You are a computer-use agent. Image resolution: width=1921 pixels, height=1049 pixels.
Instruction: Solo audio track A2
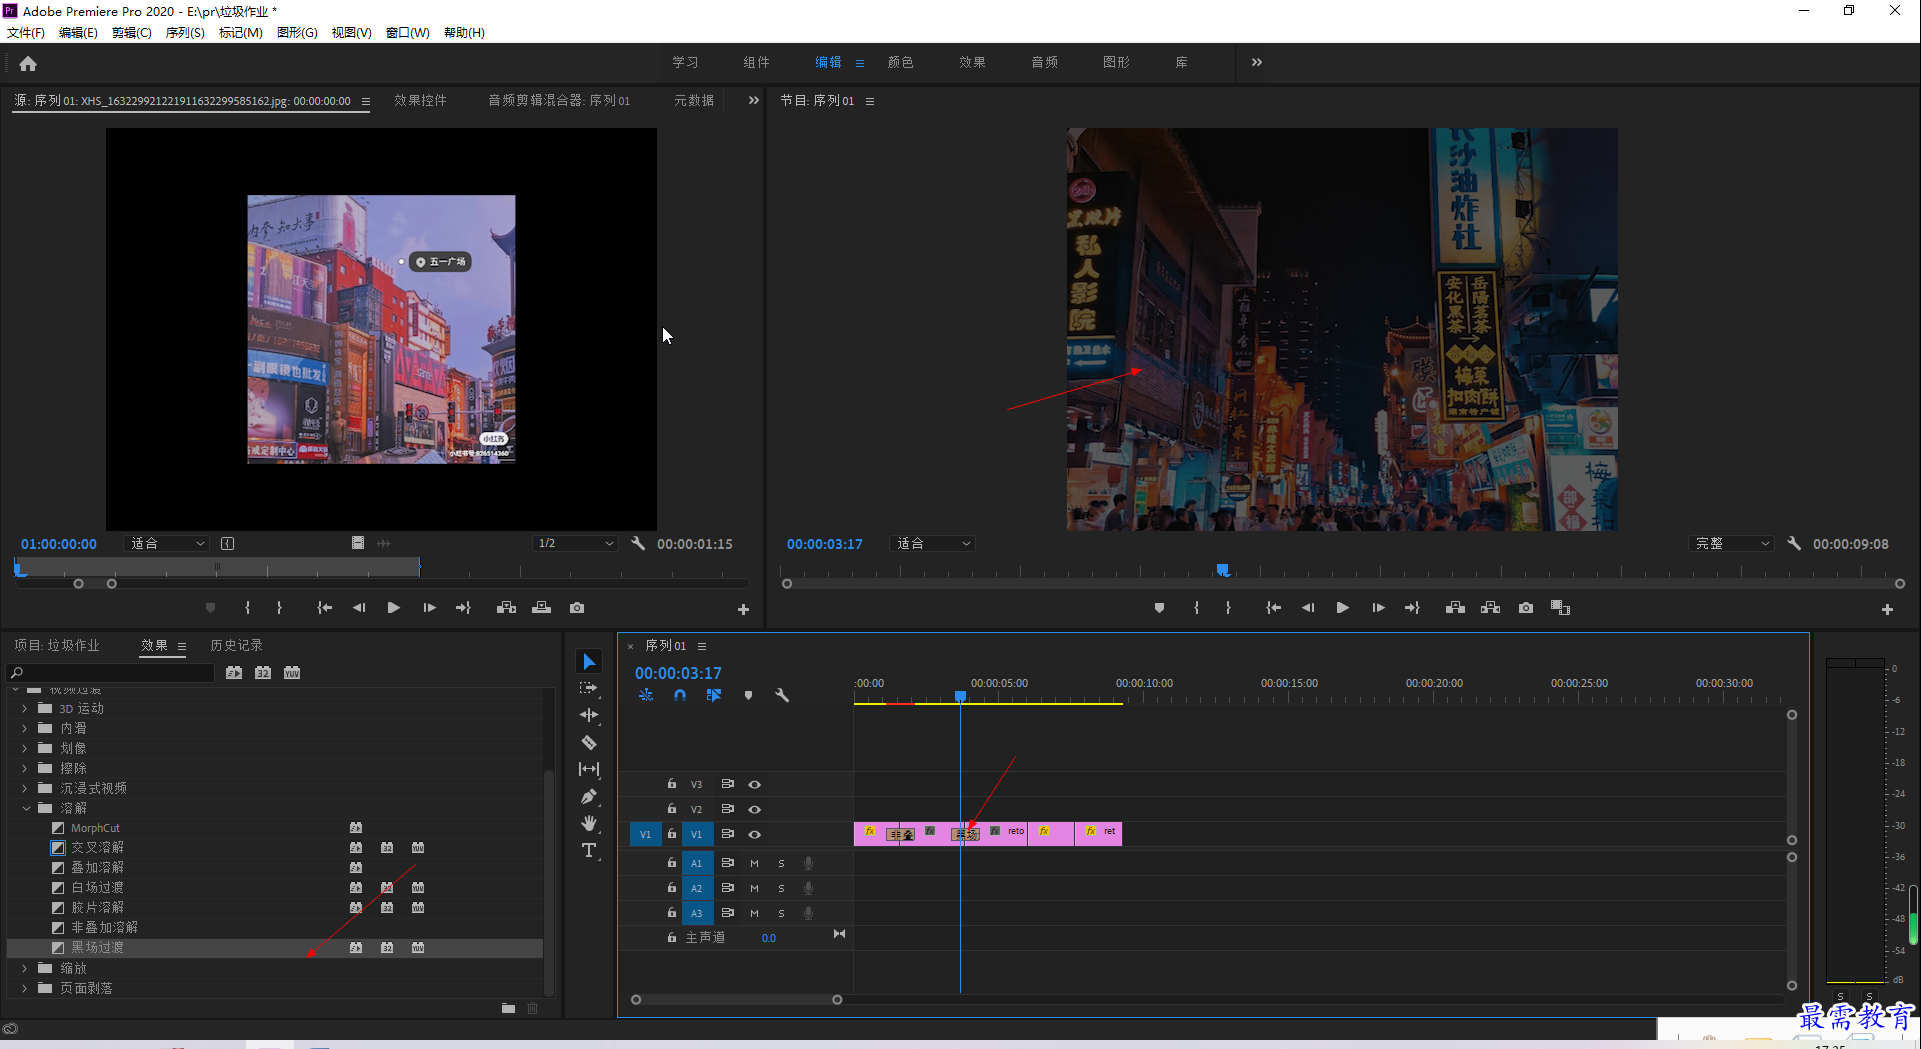coord(781,888)
